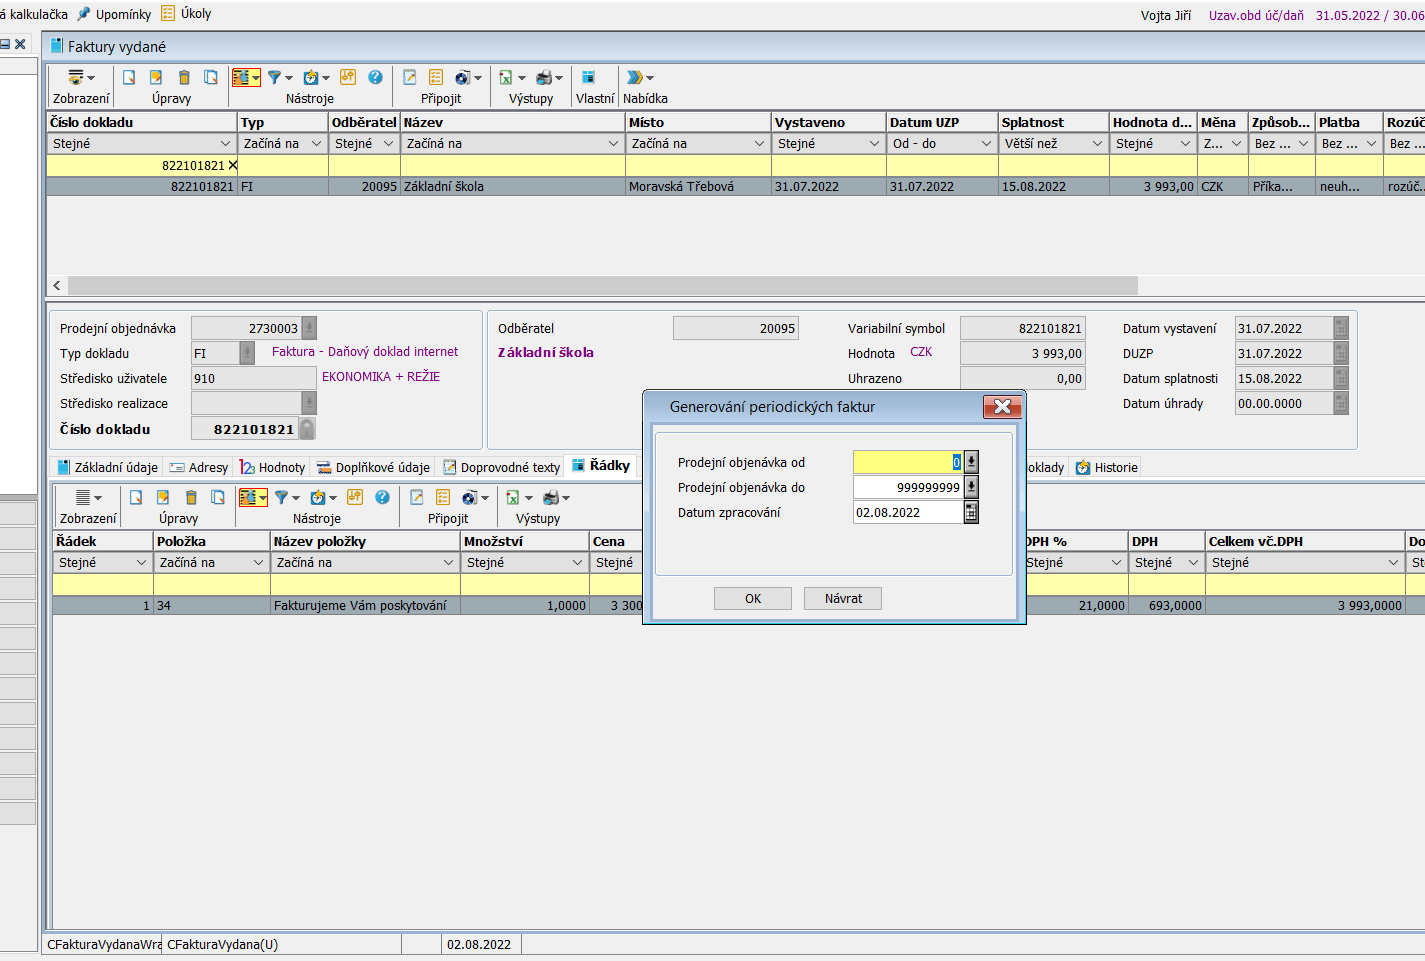Confirm the dialog with the OK button
The image size is (1425, 961).
[x=752, y=598]
